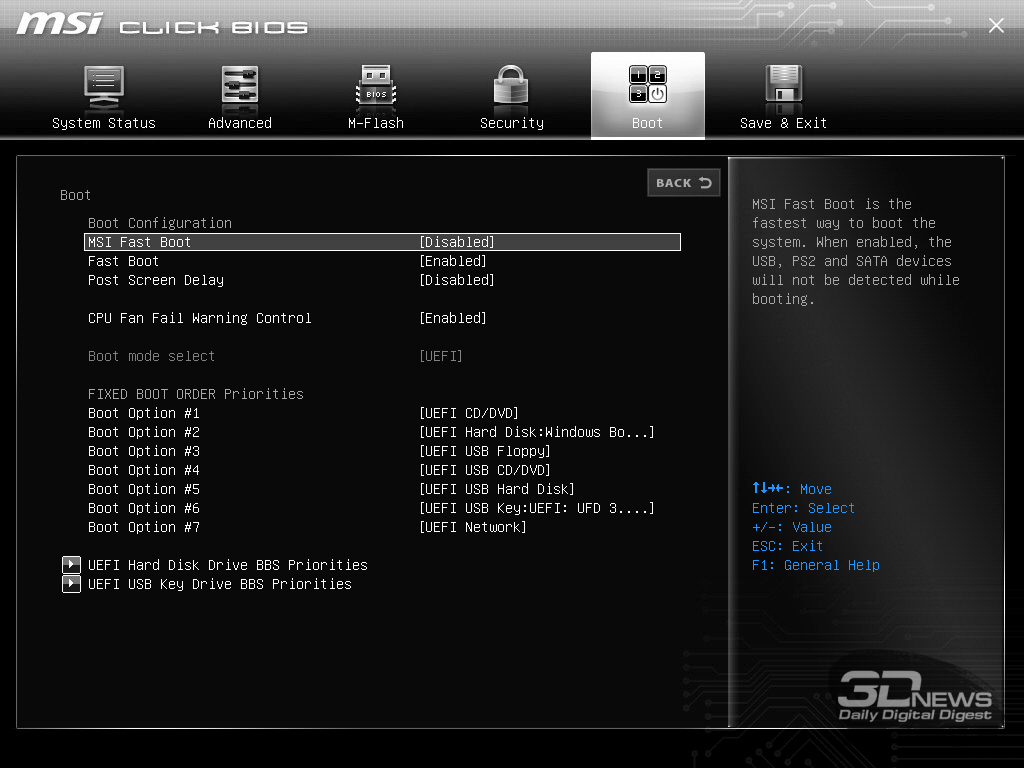Toggle Fast Boot Enabled value

(453, 261)
